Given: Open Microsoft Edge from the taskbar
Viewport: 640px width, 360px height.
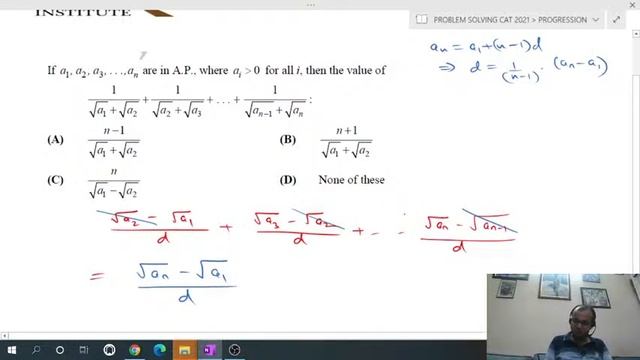Looking at the screenshot, I should coord(160,350).
